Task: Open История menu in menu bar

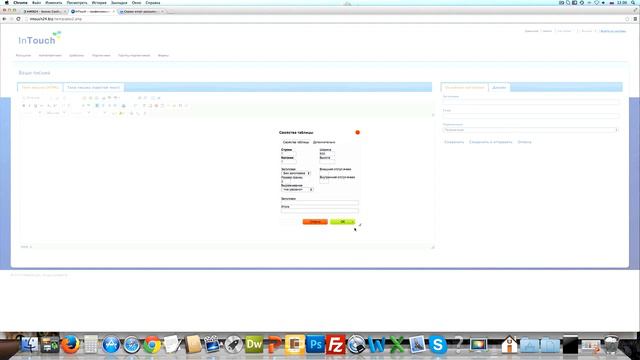Action: pyautogui.click(x=99, y=2)
